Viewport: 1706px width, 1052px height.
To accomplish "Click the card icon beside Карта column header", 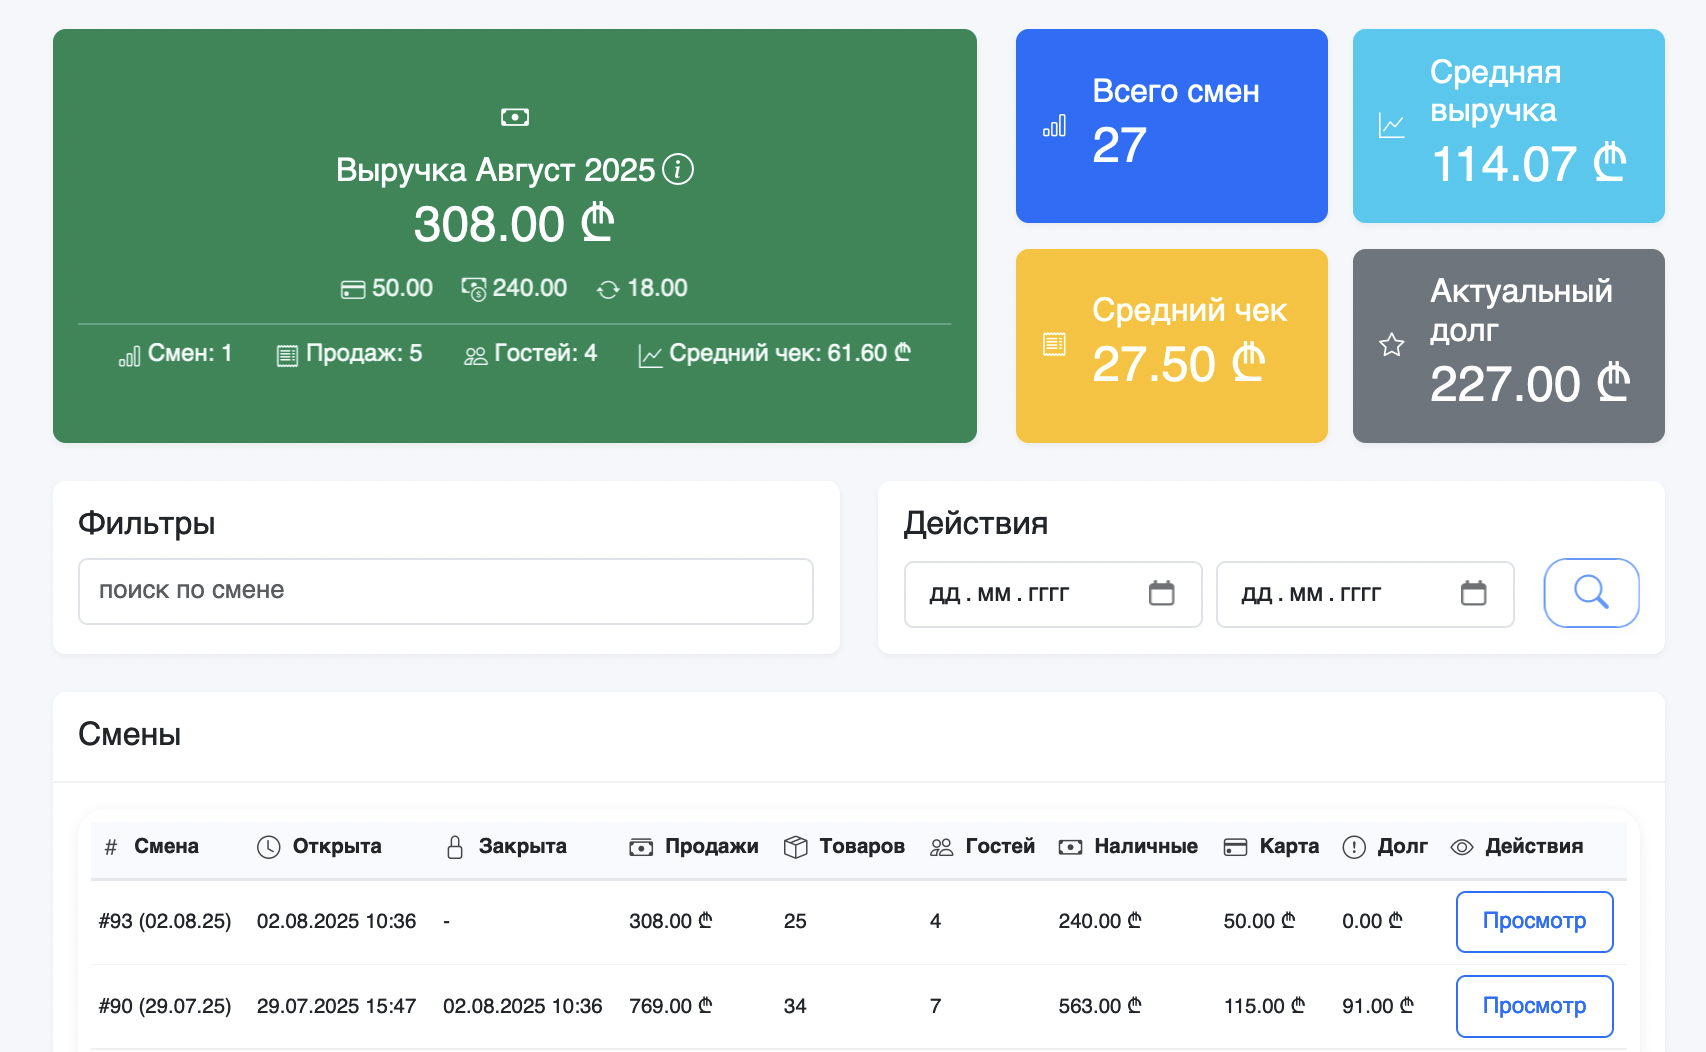I will coord(1233,846).
